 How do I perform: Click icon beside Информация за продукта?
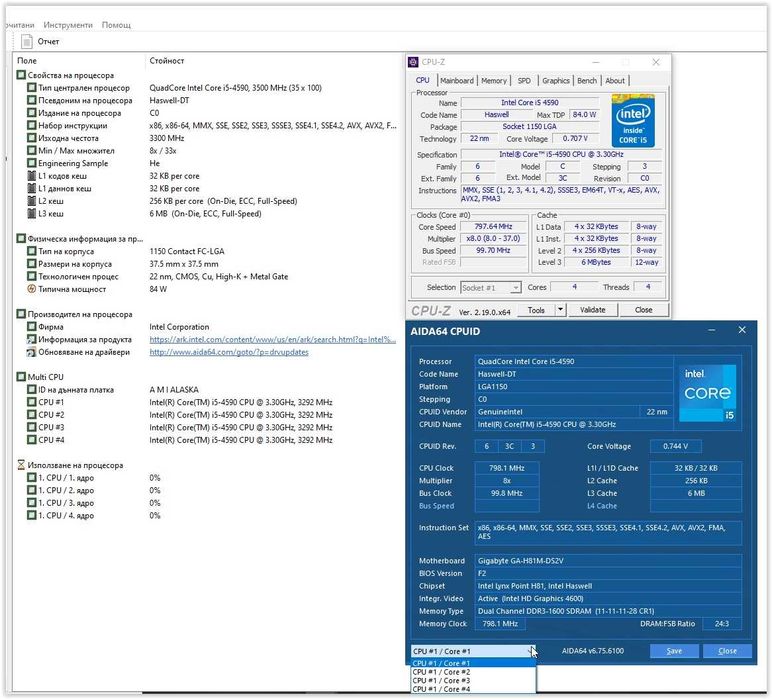[x=32, y=339]
